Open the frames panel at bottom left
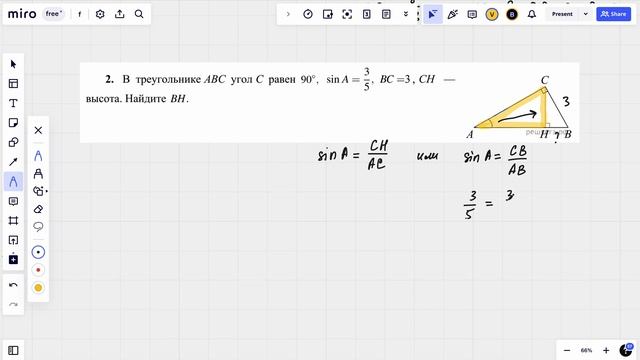640x360 pixels. click(x=13, y=350)
